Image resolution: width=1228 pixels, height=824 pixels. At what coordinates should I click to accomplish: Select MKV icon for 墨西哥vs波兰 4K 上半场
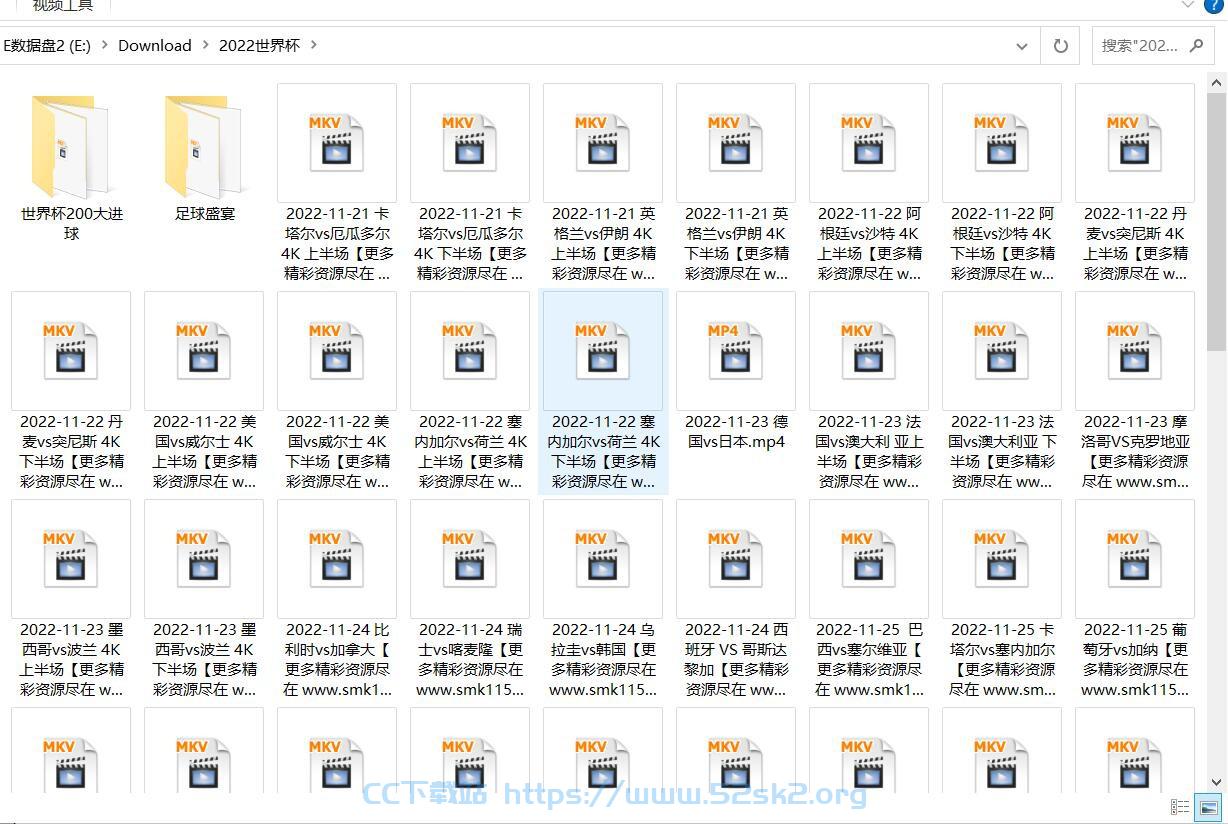click(71, 559)
